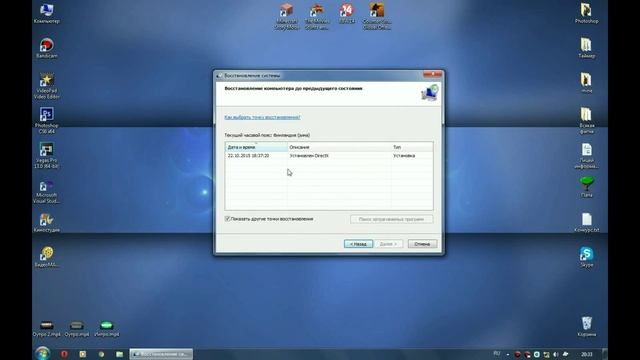Viewport: 640px width, 360px height.
Task: Activate Восстановление системы taskbar button
Action: click(x=161, y=354)
